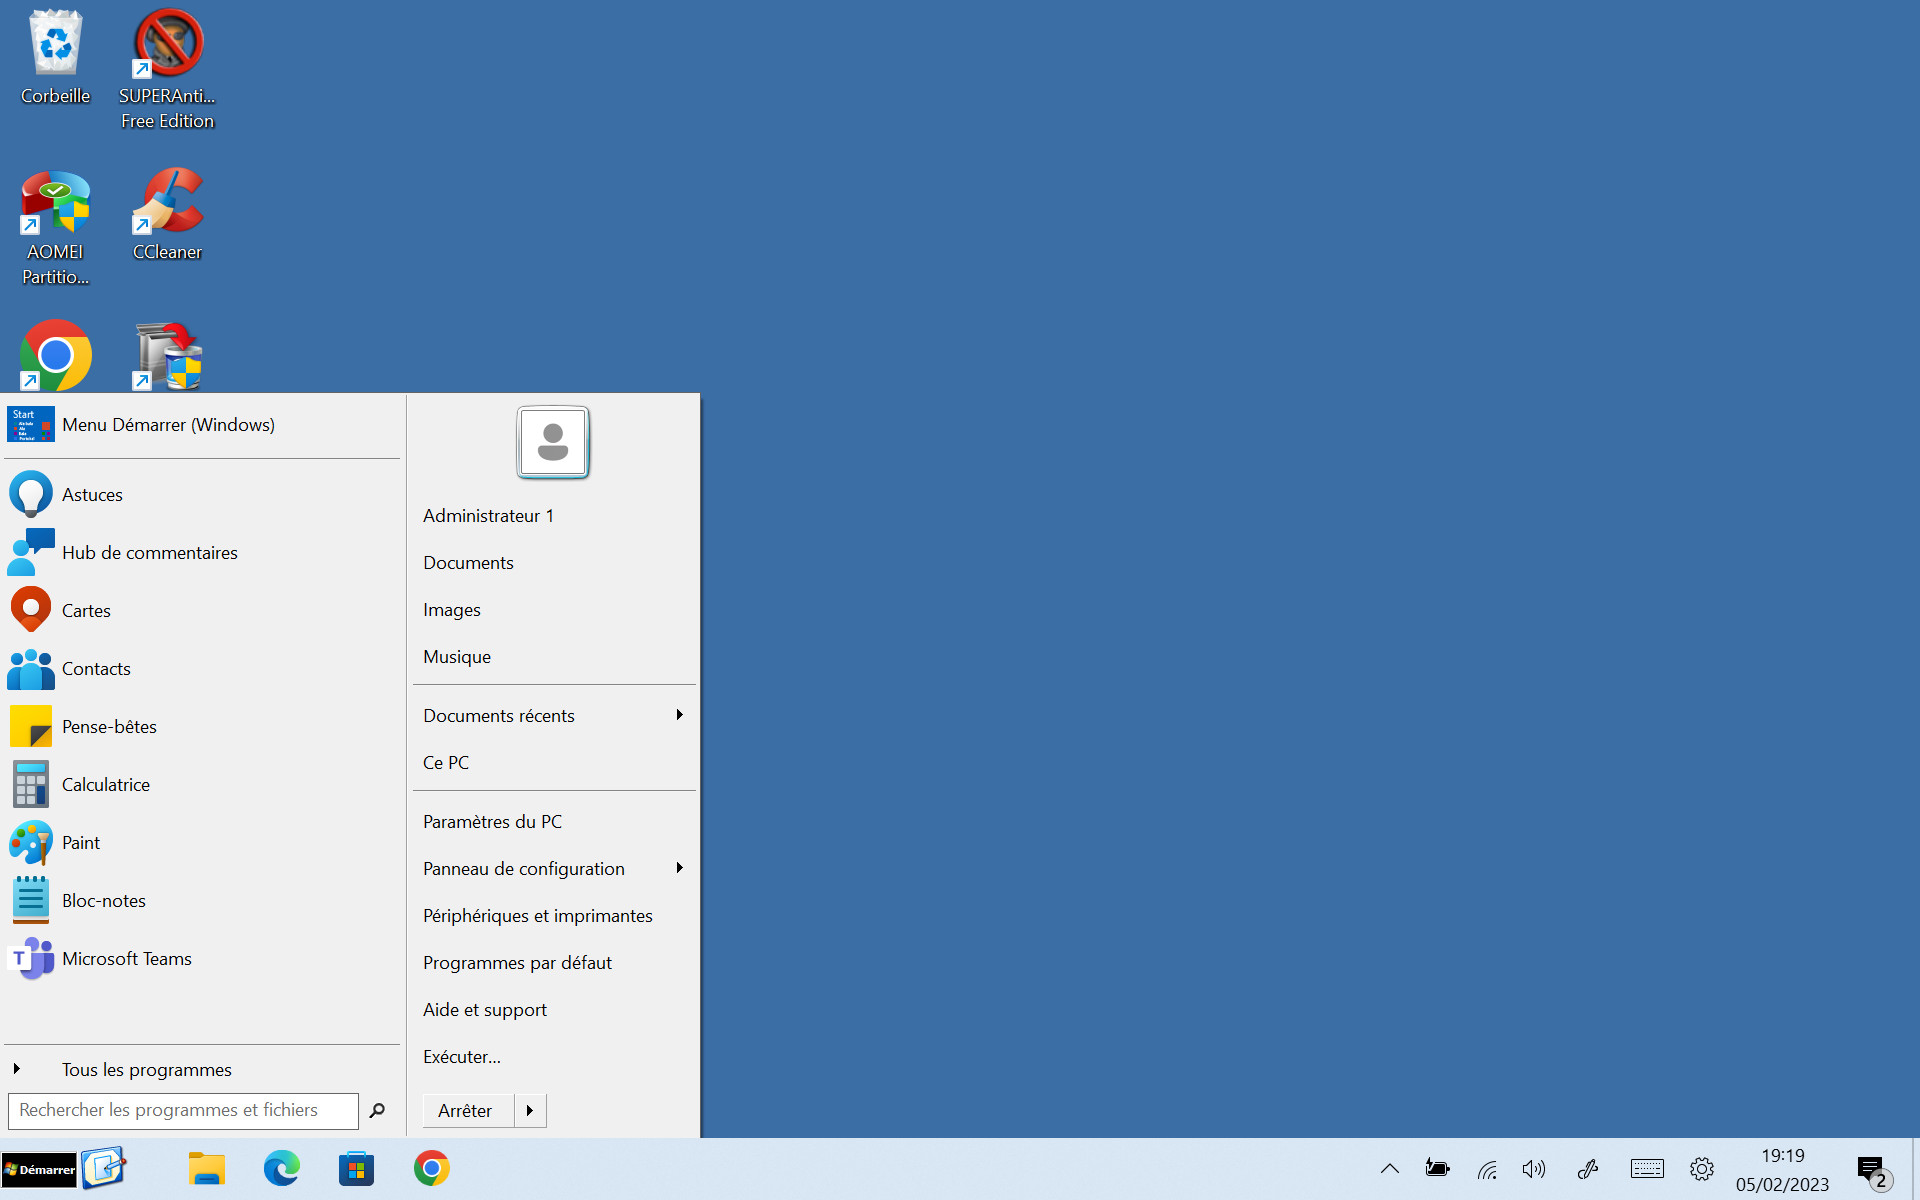1920x1200 pixels.
Task: Open the volume speaker tray icon
Action: 1534,1169
